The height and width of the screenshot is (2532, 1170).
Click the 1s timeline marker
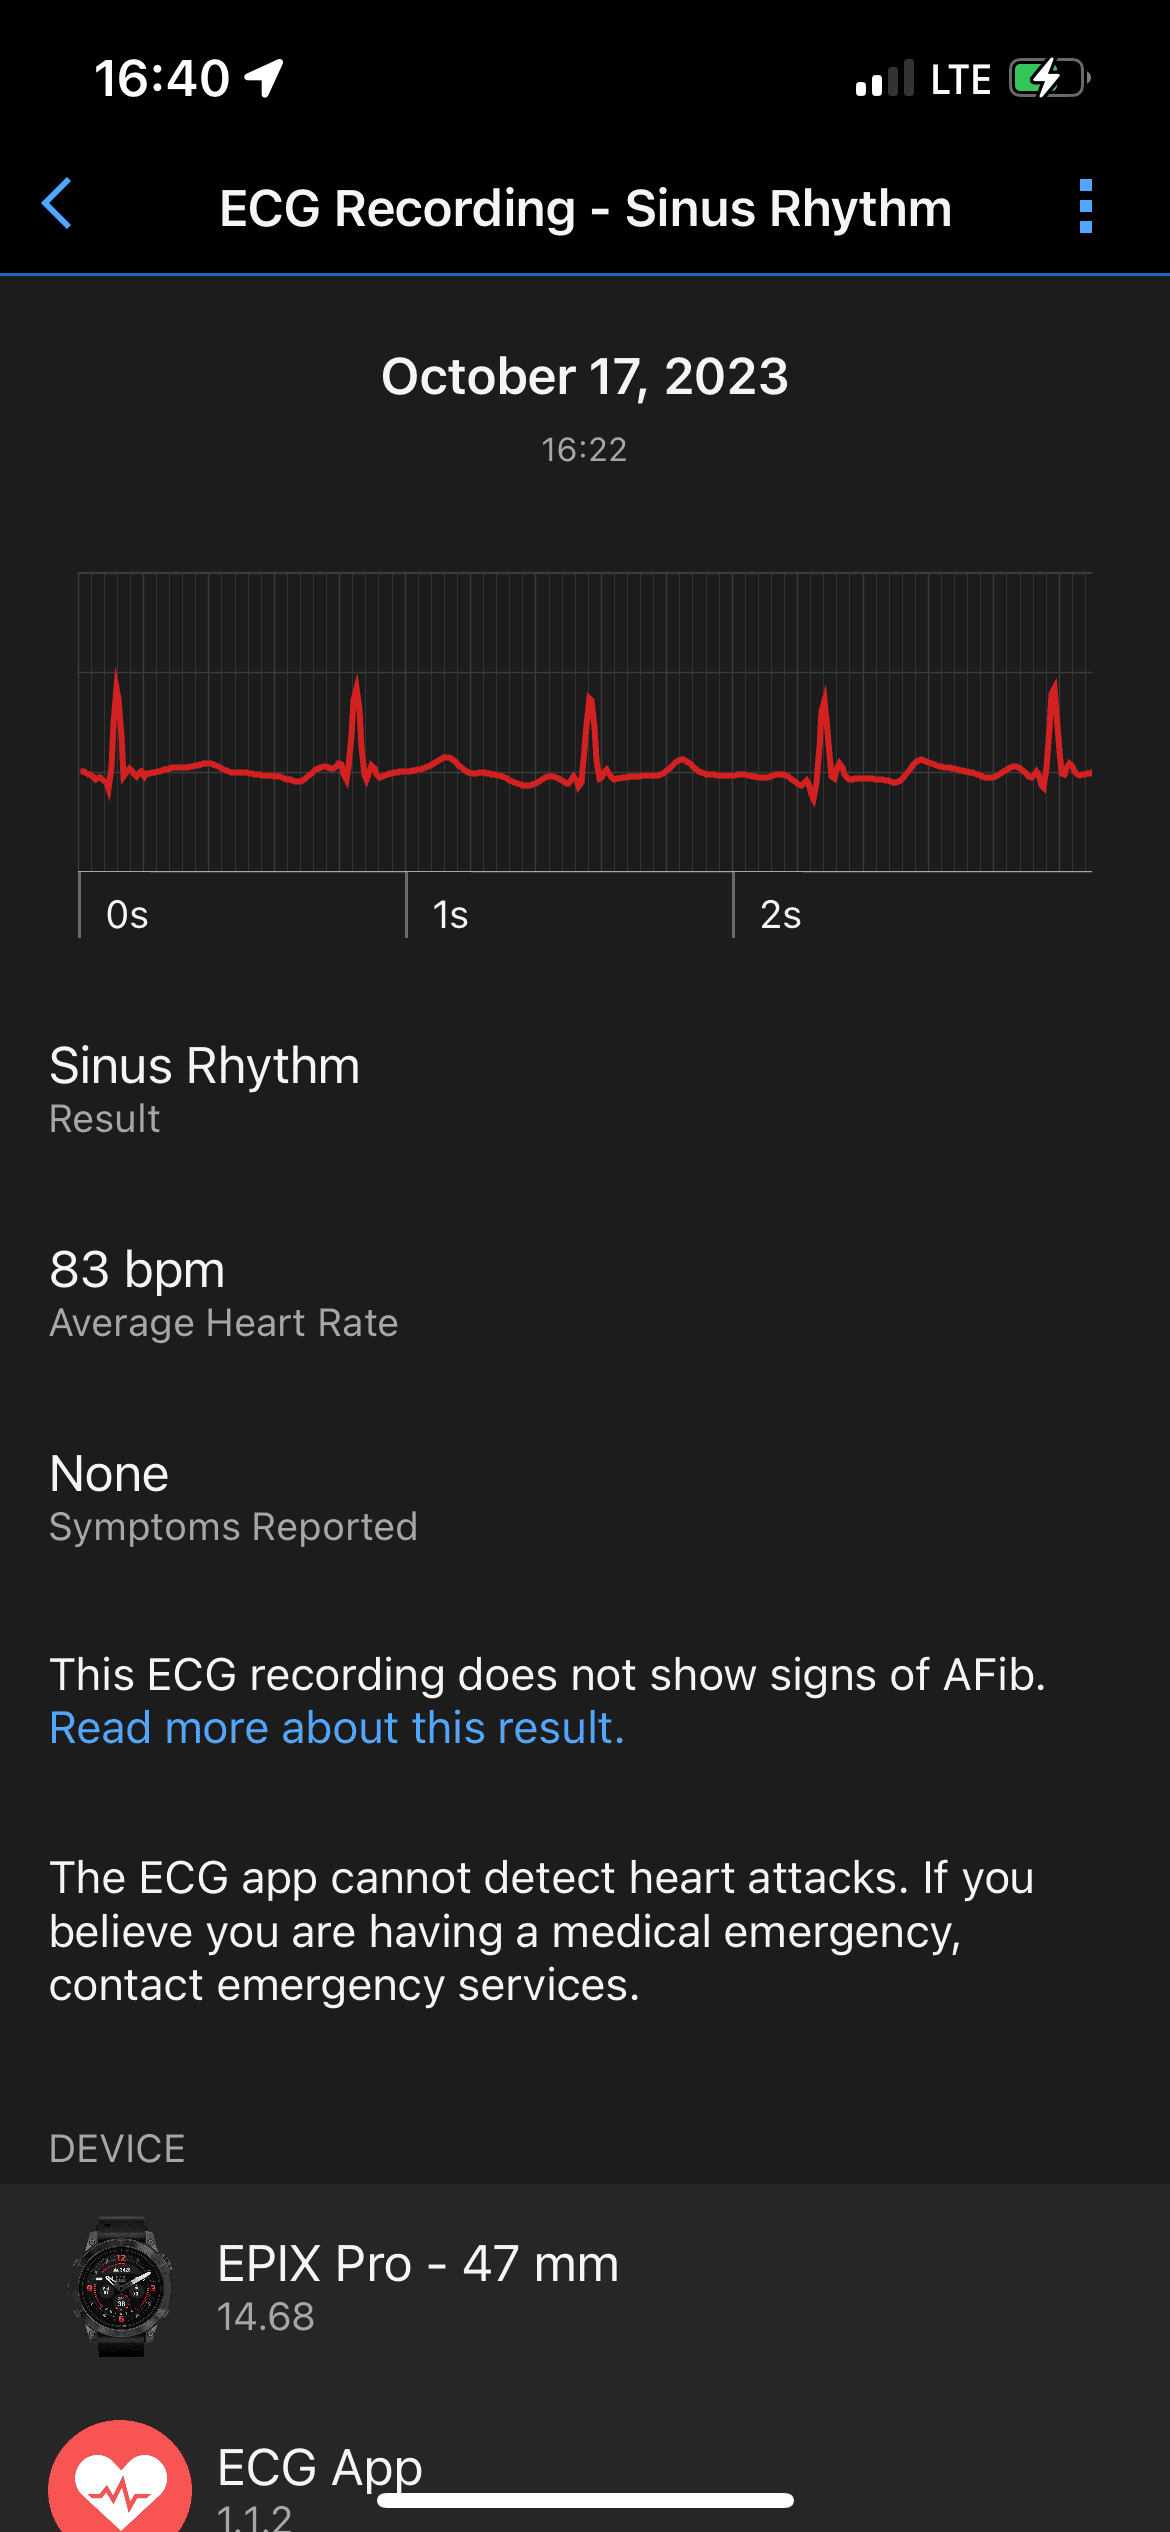tap(451, 913)
